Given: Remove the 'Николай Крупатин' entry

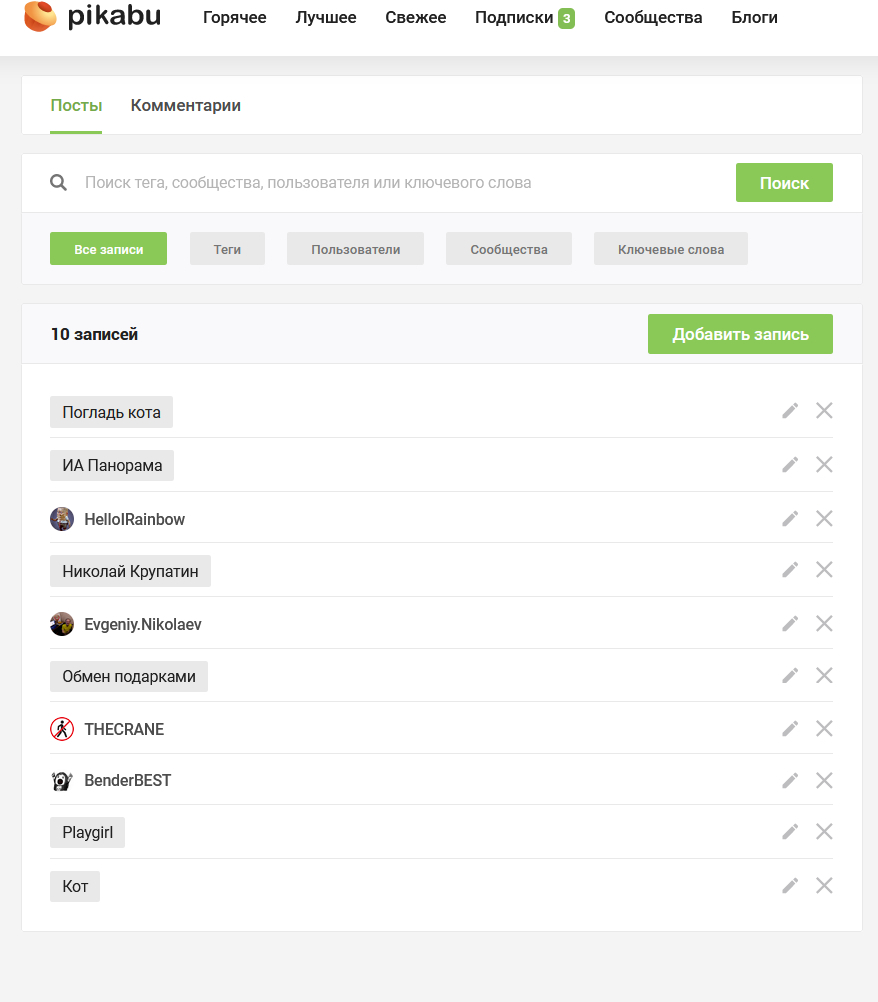Looking at the screenshot, I should (x=824, y=569).
